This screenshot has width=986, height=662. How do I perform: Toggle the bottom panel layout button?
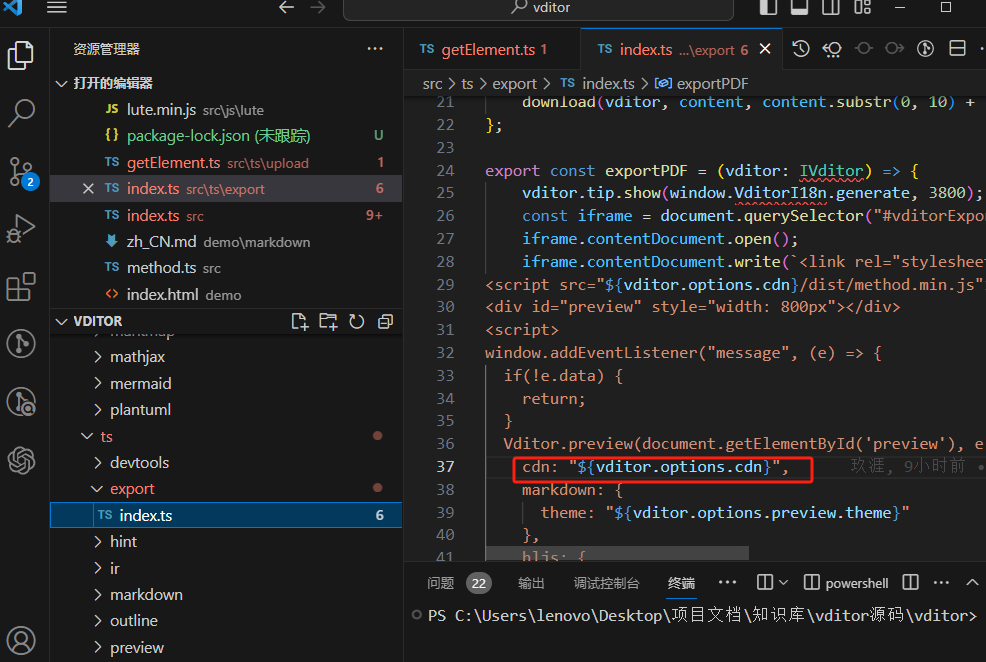(x=799, y=8)
